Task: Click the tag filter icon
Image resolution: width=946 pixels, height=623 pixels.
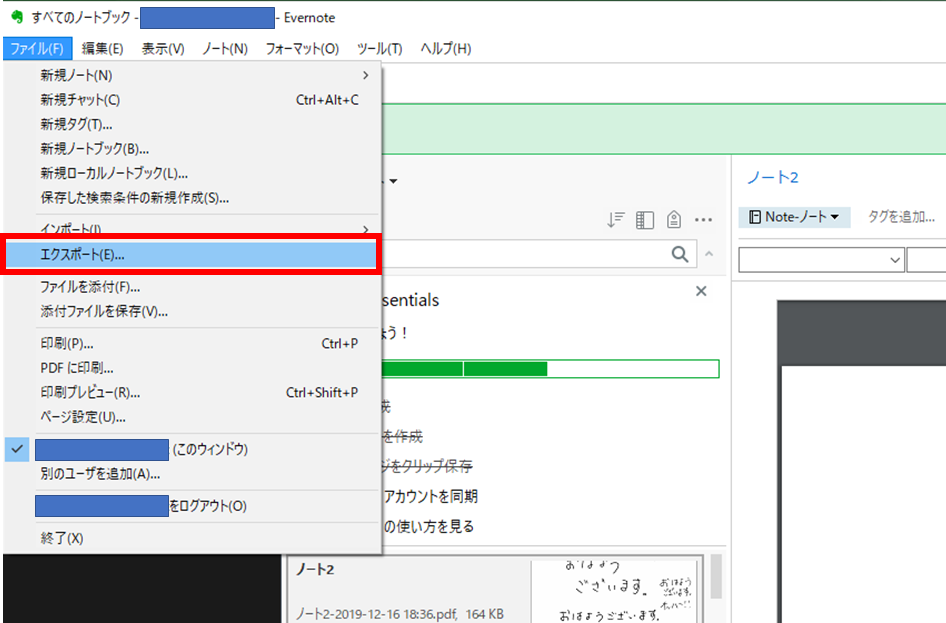Action: pyautogui.click(x=674, y=220)
